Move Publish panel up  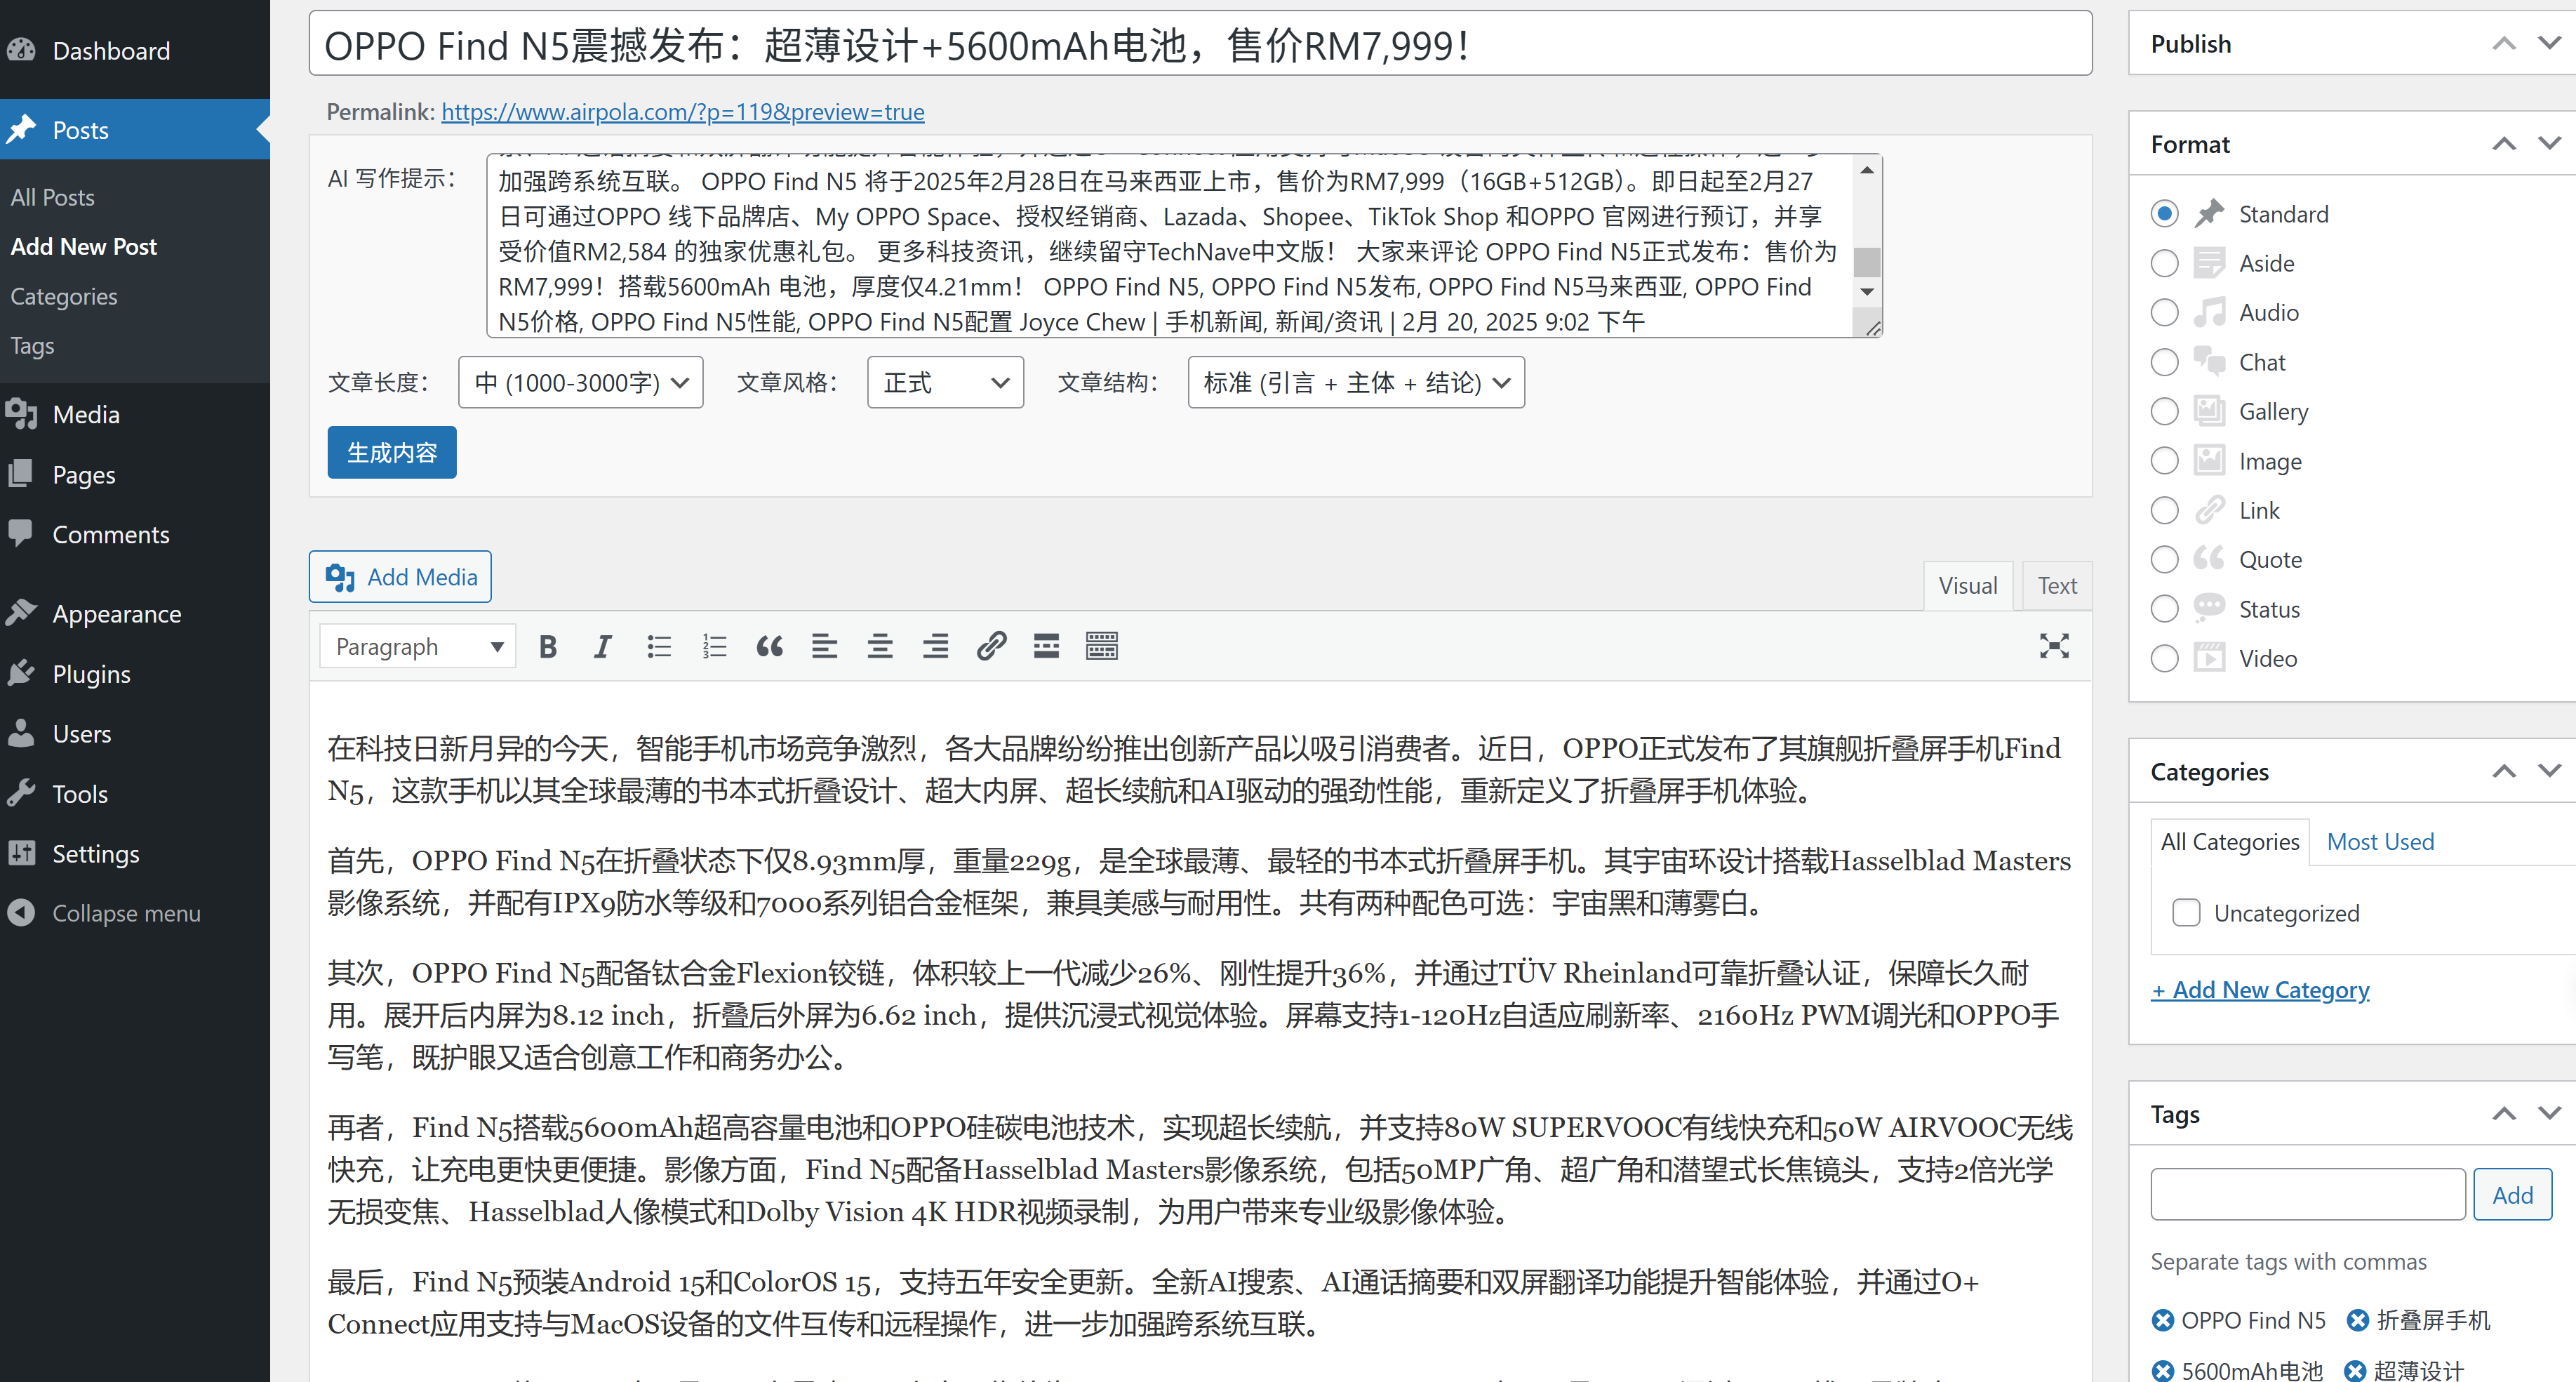[2503, 44]
